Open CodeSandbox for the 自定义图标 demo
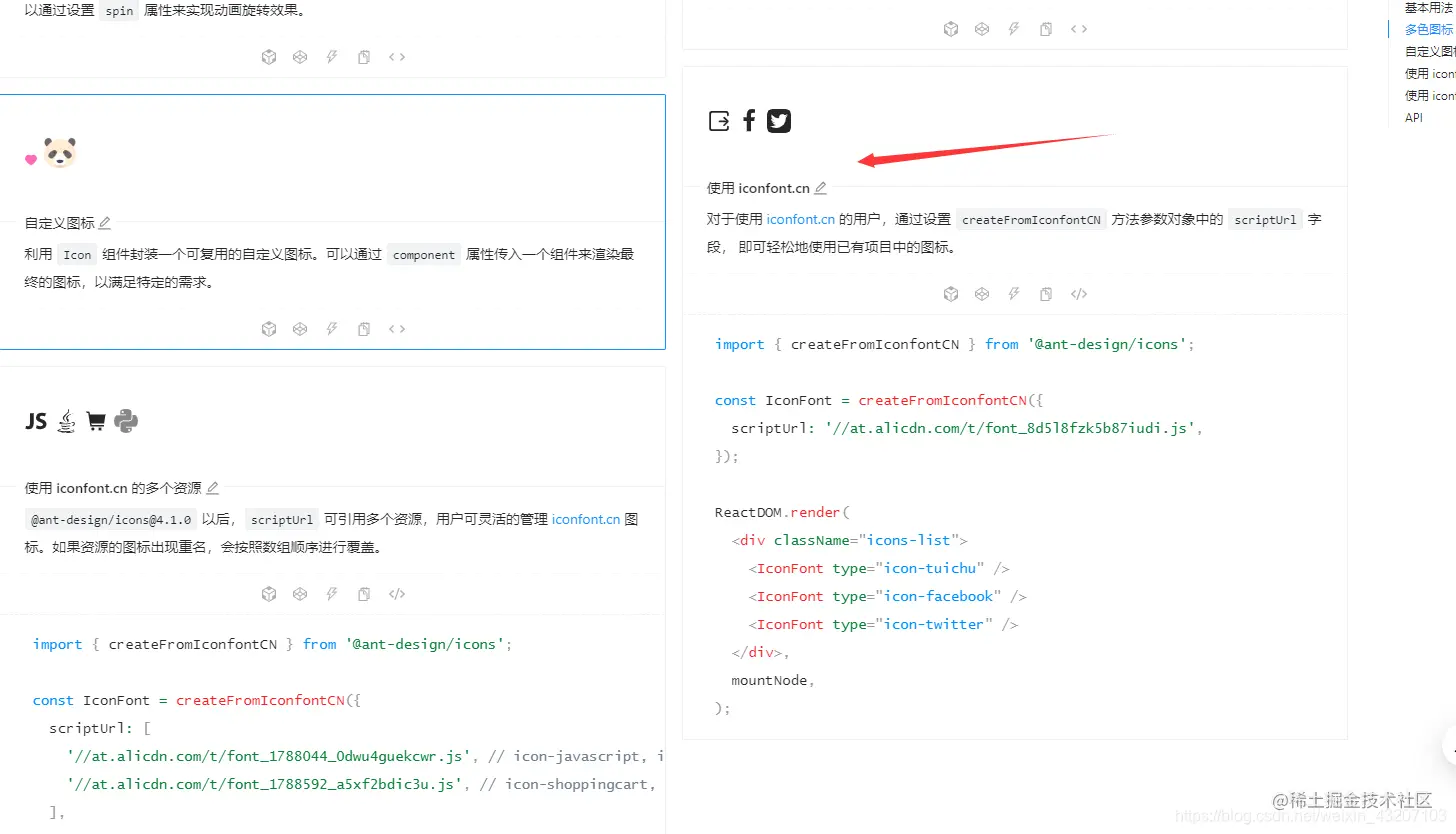The image size is (1456, 834). coord(268,329)
